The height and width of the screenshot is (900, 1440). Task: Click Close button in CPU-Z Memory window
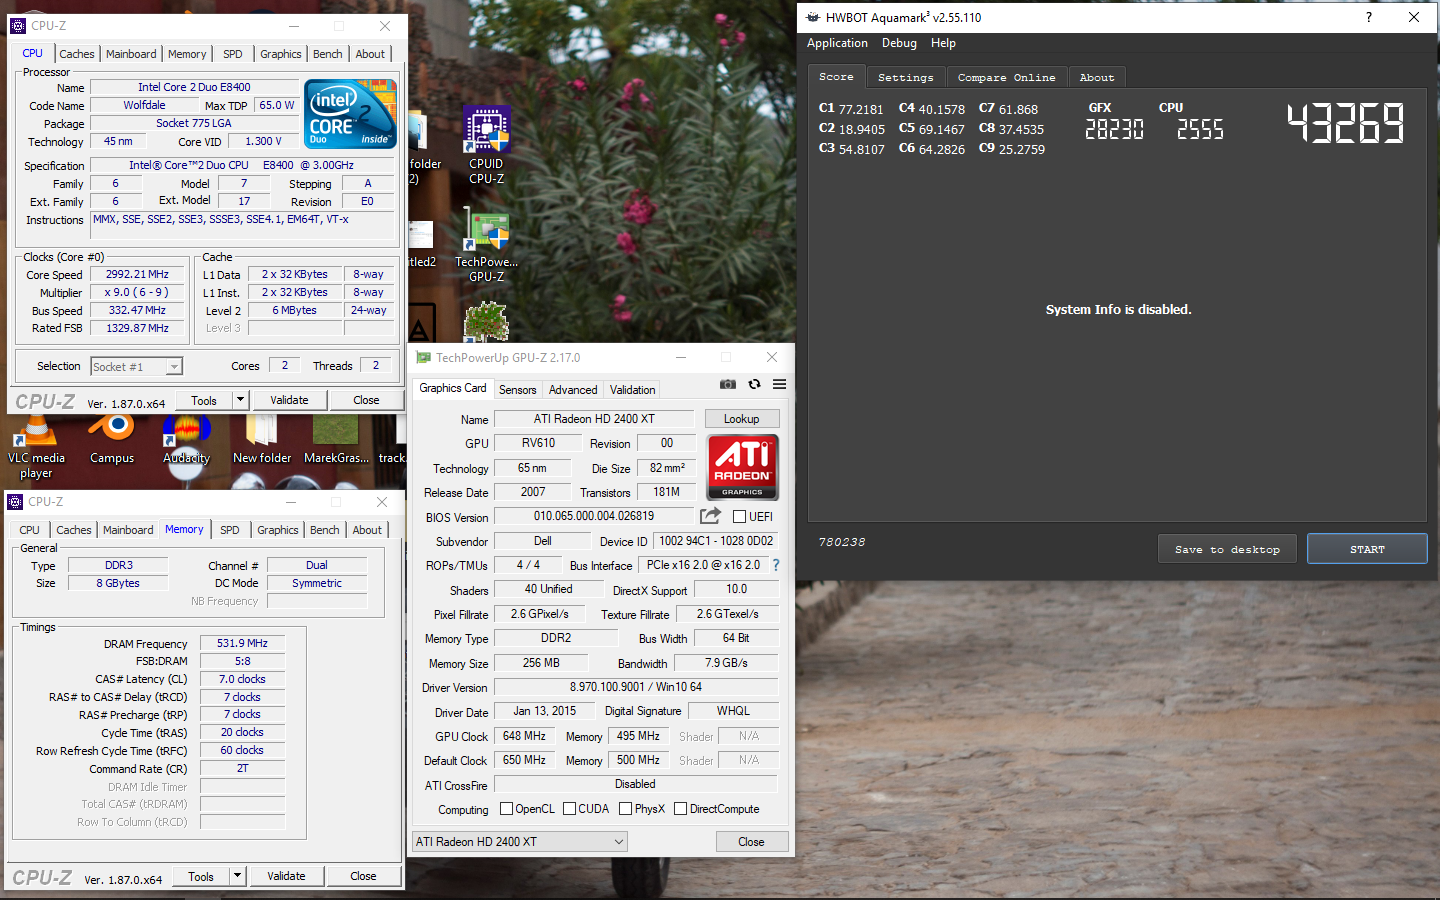point(363,876)
